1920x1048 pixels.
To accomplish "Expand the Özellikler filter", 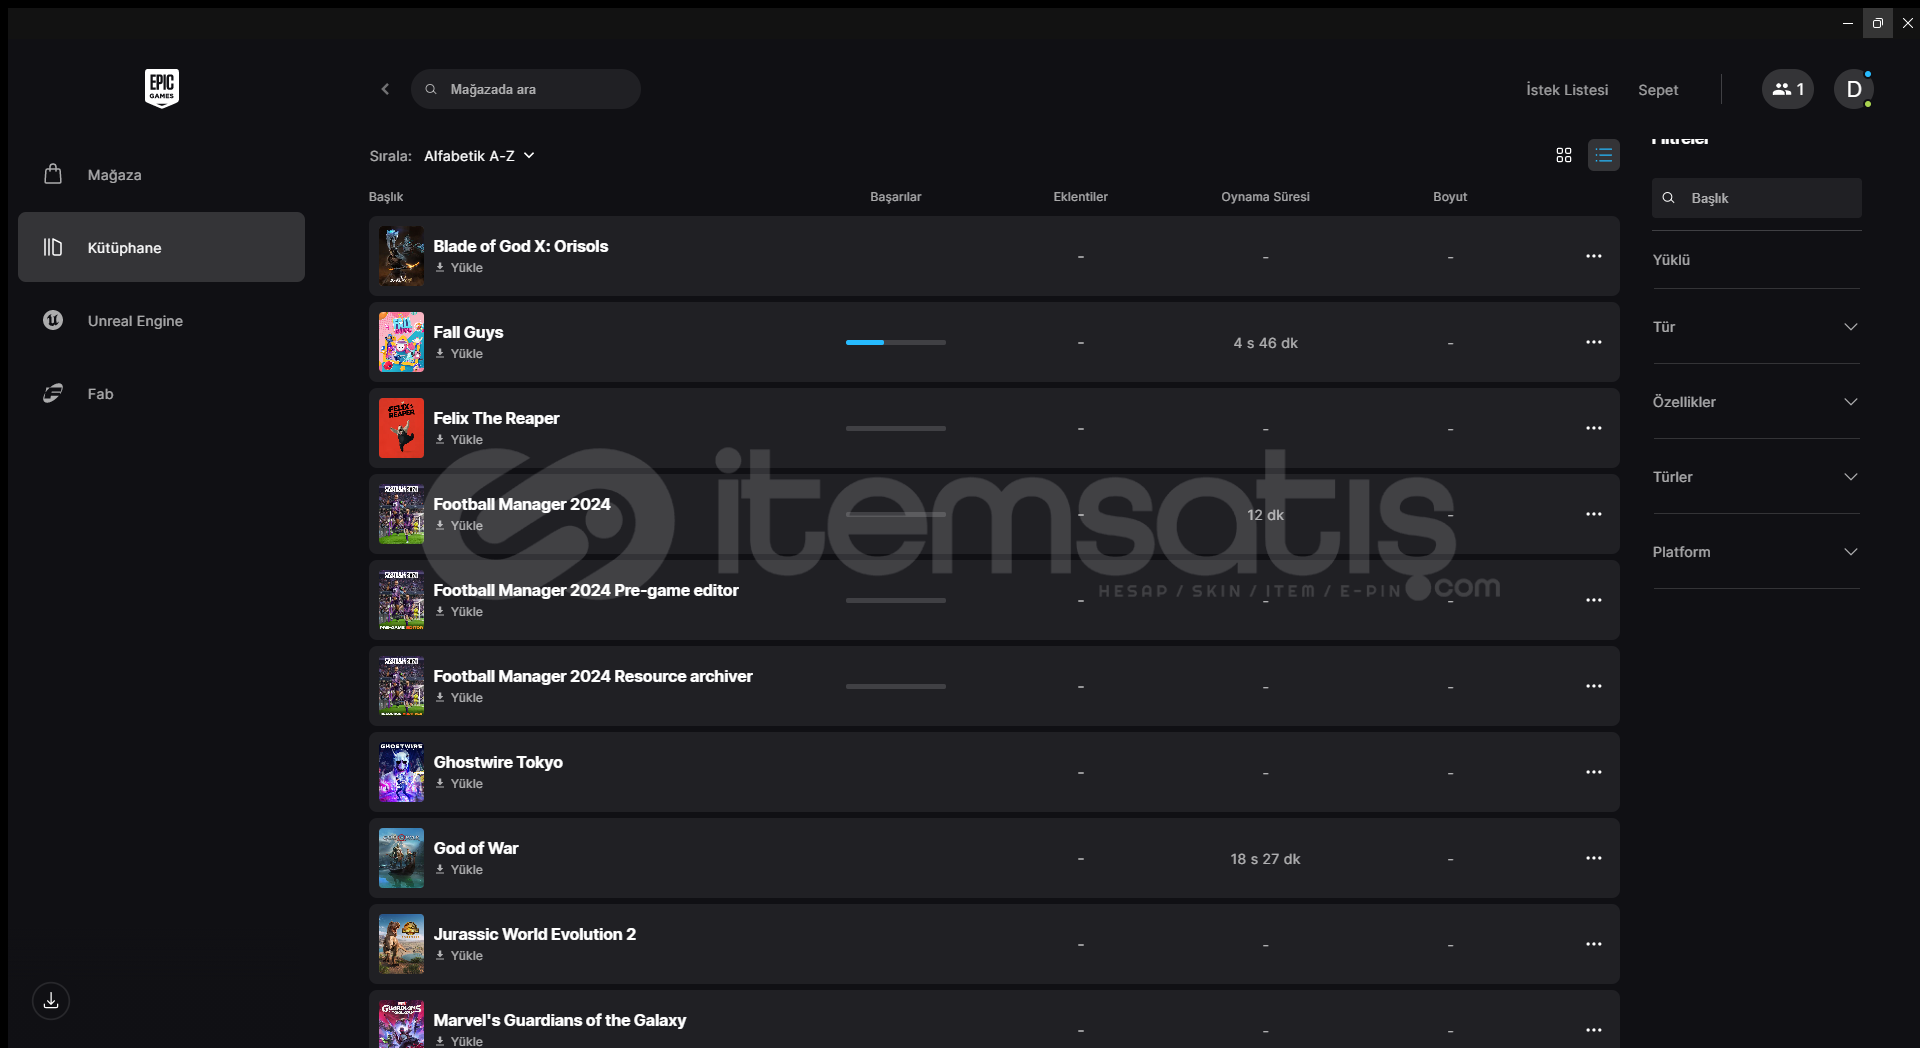I will point(1756,402).
